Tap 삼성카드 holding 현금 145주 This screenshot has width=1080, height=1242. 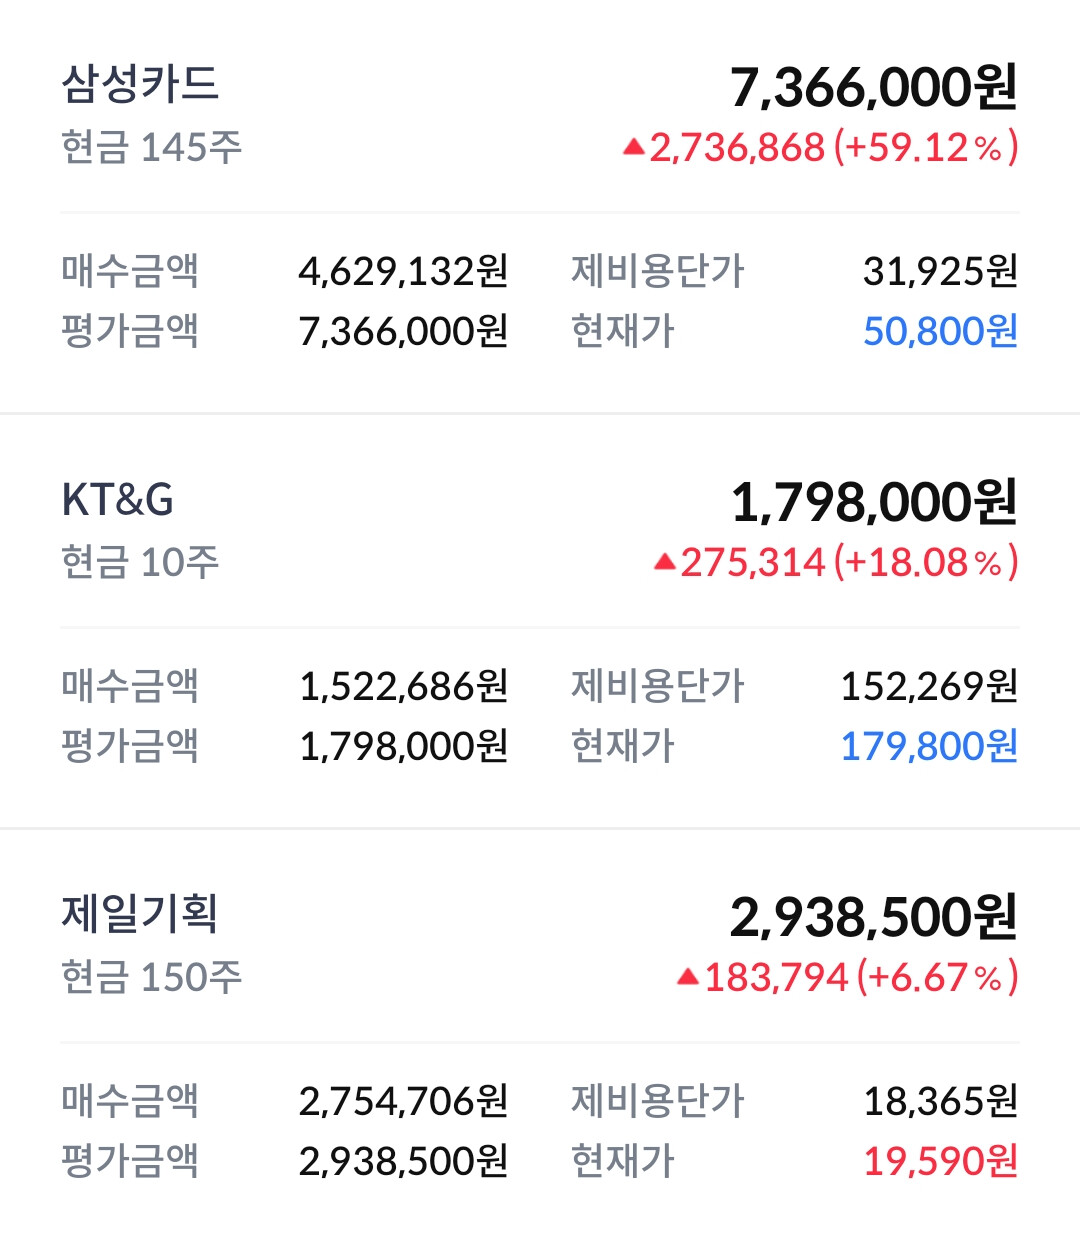[152, 148]
